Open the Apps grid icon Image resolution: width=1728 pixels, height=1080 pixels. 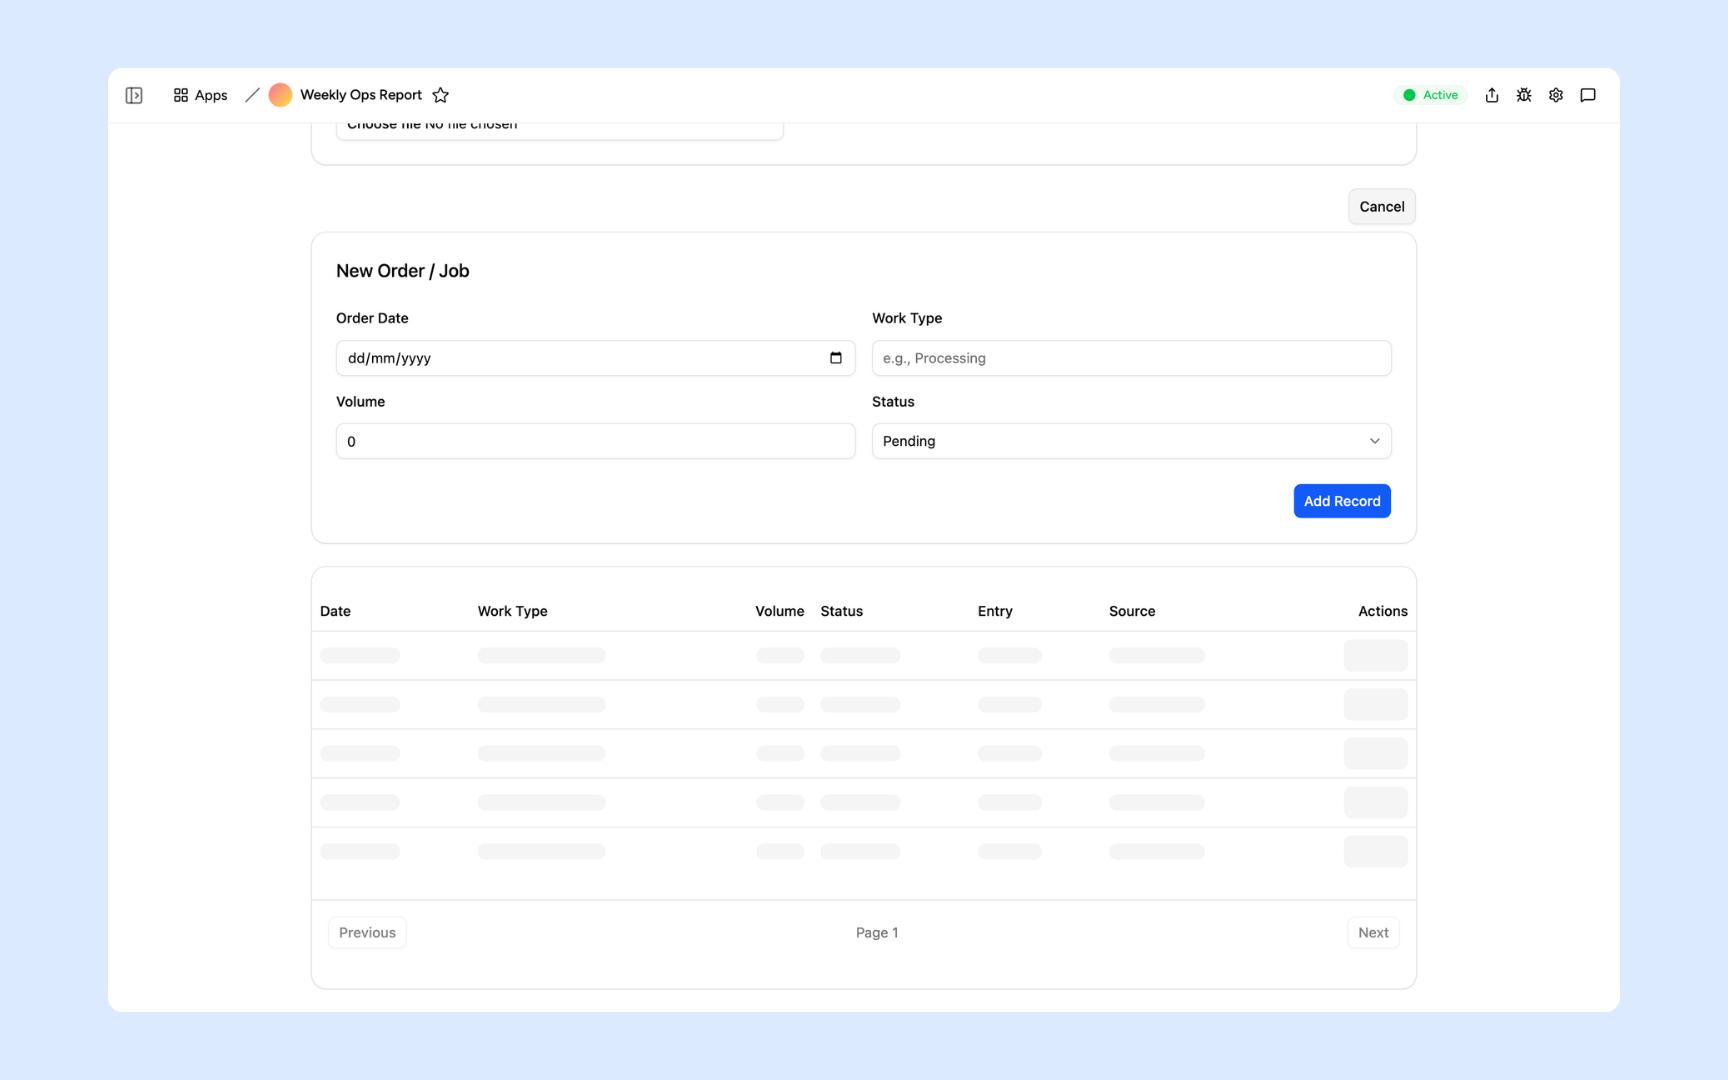pyautogui.click(x=181, y=95)
